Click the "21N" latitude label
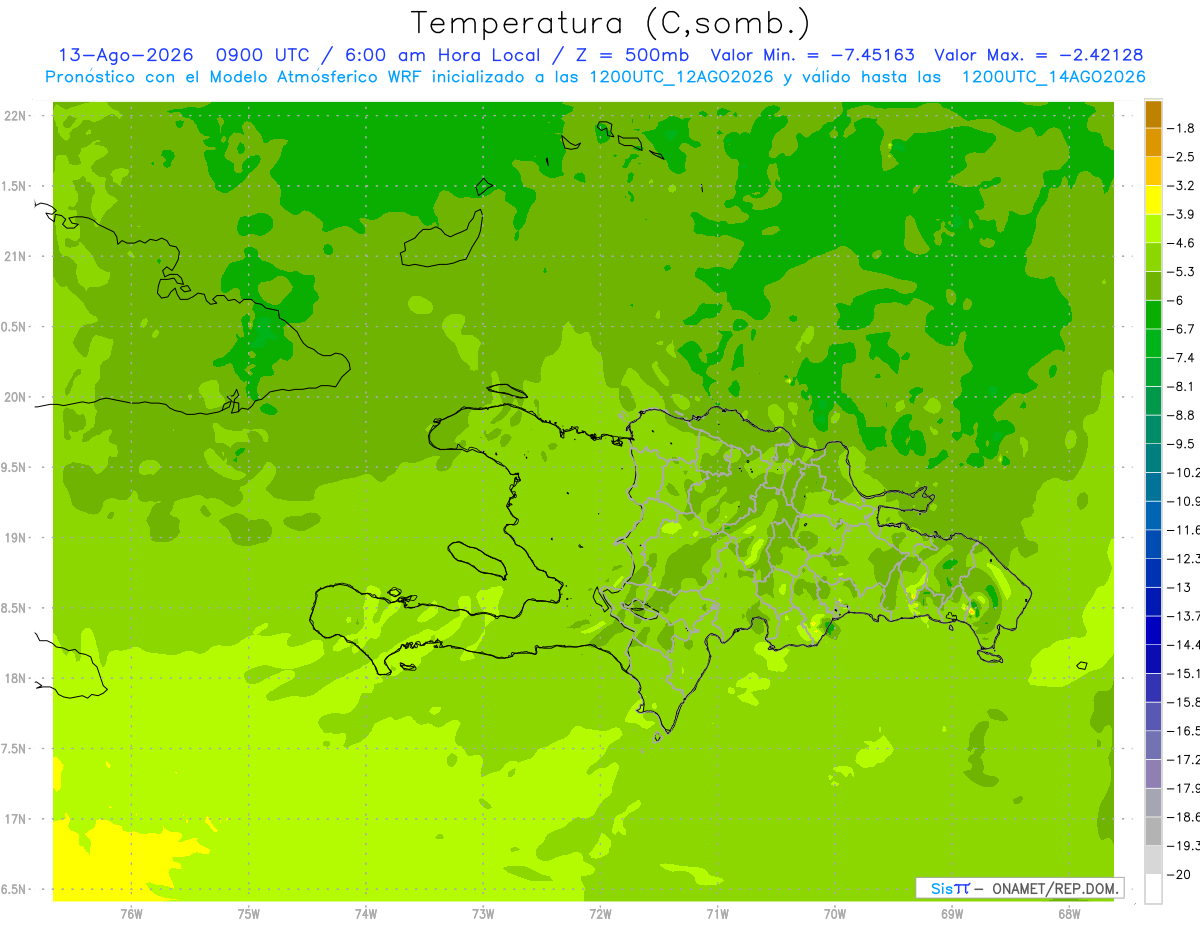Screen dimensions: 1200x927 (16, 256)
